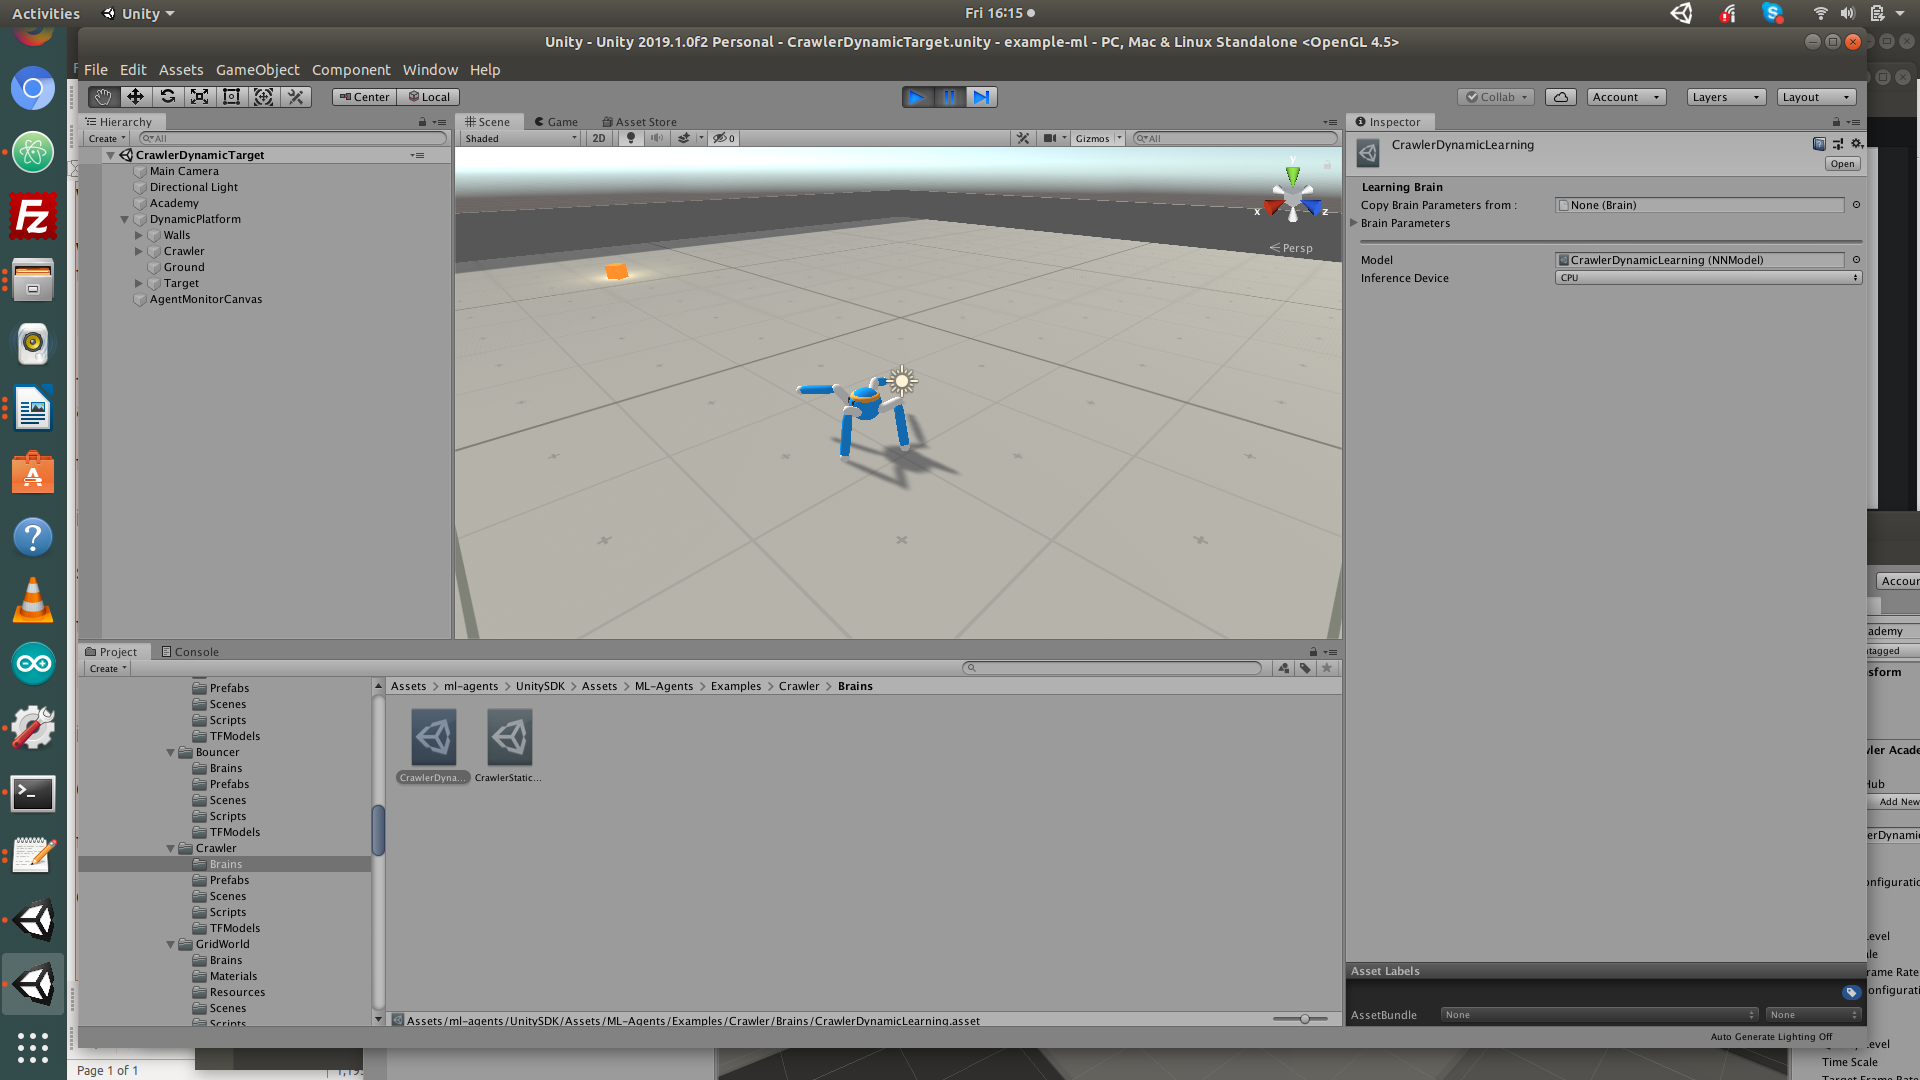The width and height of the screenshot is (1920, 1080).
Task: Search by type icon in Project
Action: tap(1284, 668)
